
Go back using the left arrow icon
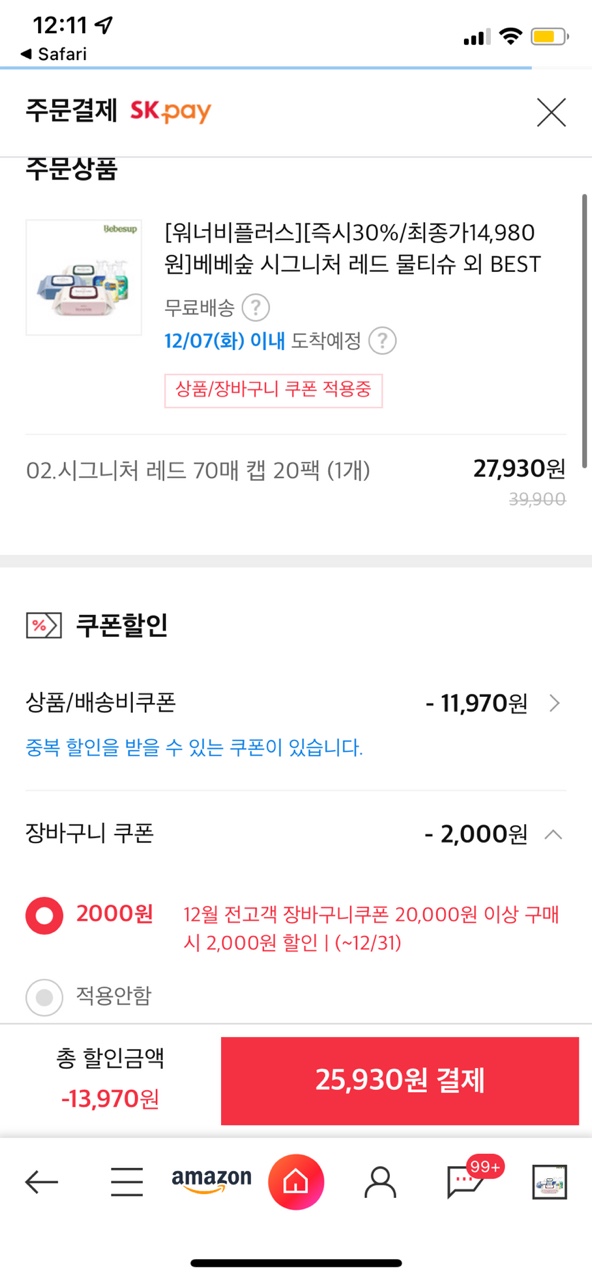(x=41, y=1183)
